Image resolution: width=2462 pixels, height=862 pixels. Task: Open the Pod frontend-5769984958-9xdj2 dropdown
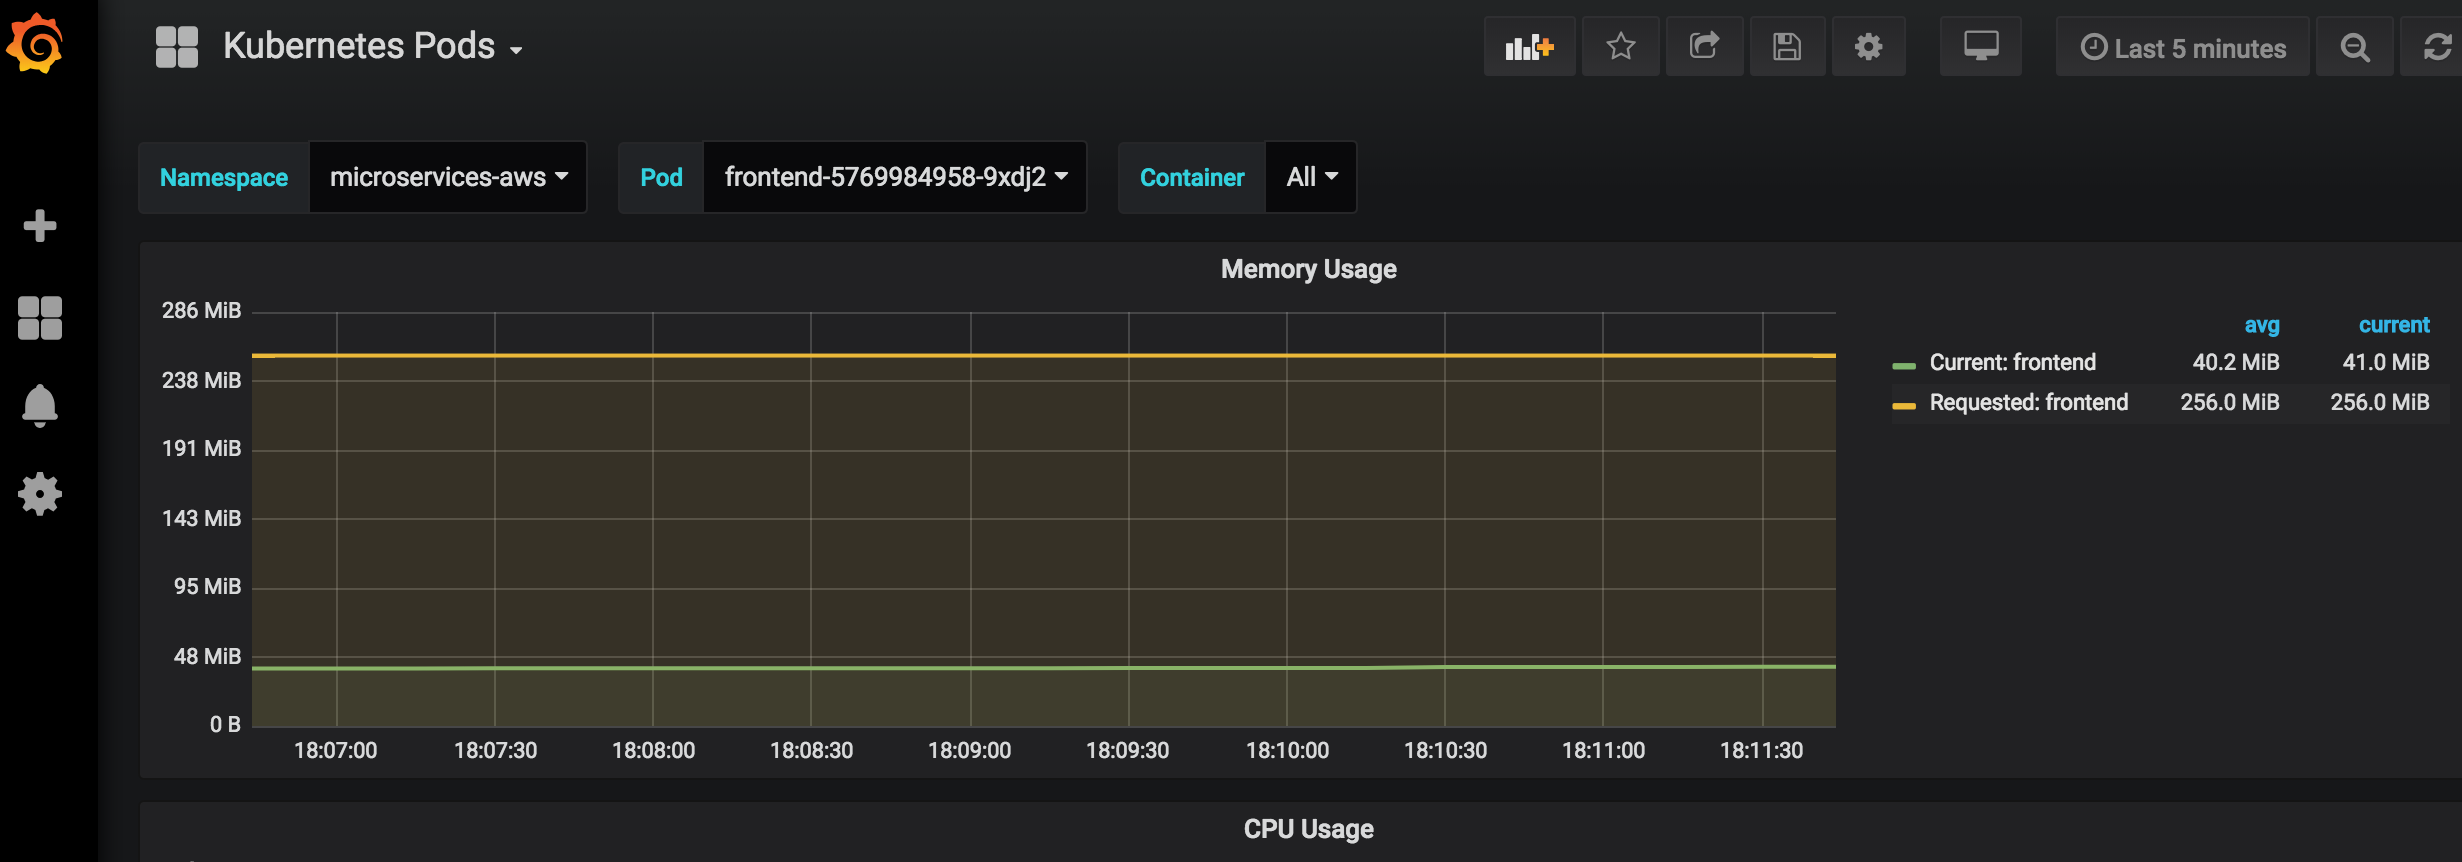(x=895, y=177)
